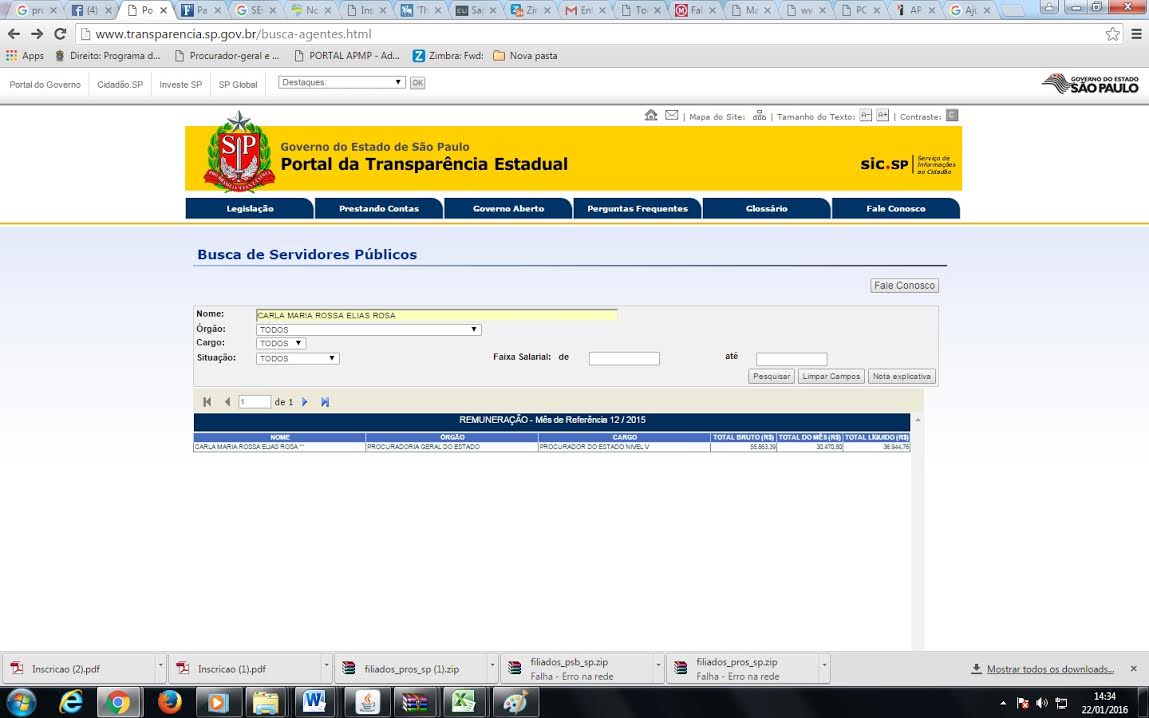Select the Perguntas Frequentes menu tab

coord(637,209)
